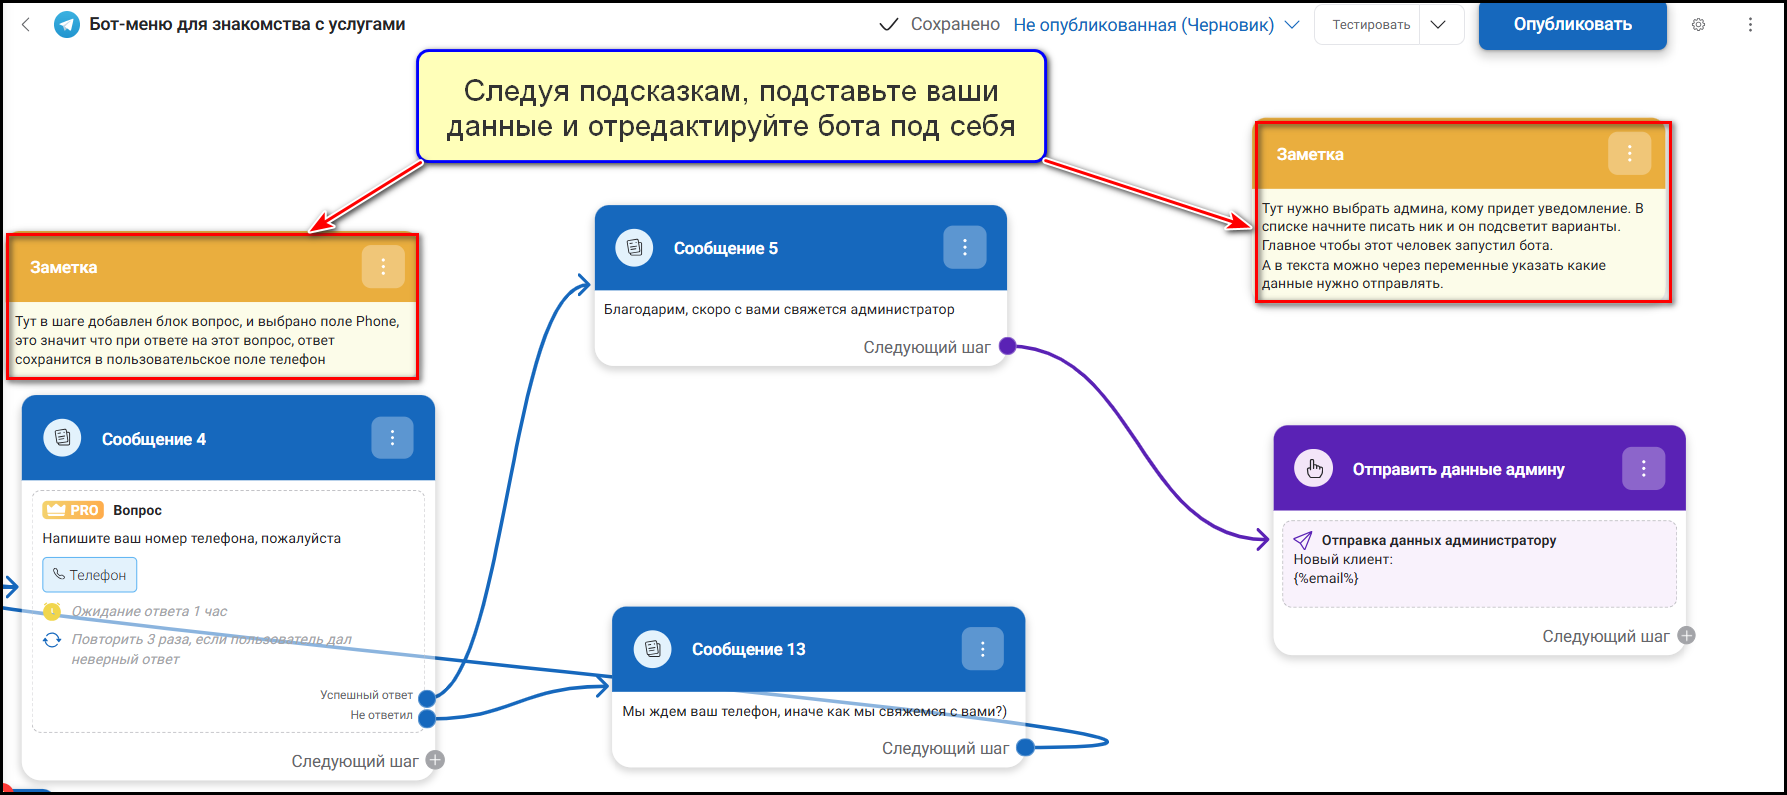The width and height of the screenshot is (1787, 795).
Task: Open options menu of Сообщение 5
Action: (x=964, y=248)
